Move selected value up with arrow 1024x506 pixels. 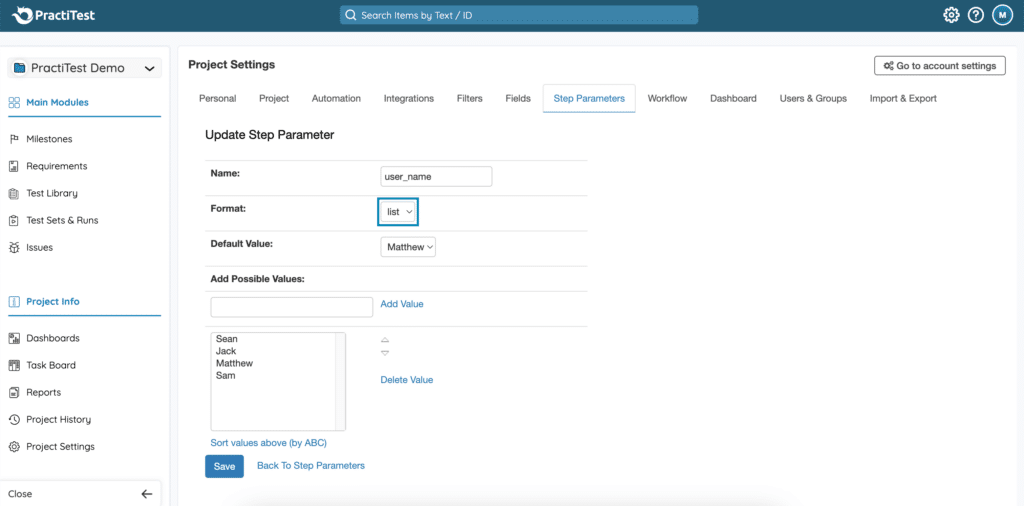click(x=385, y=340)
